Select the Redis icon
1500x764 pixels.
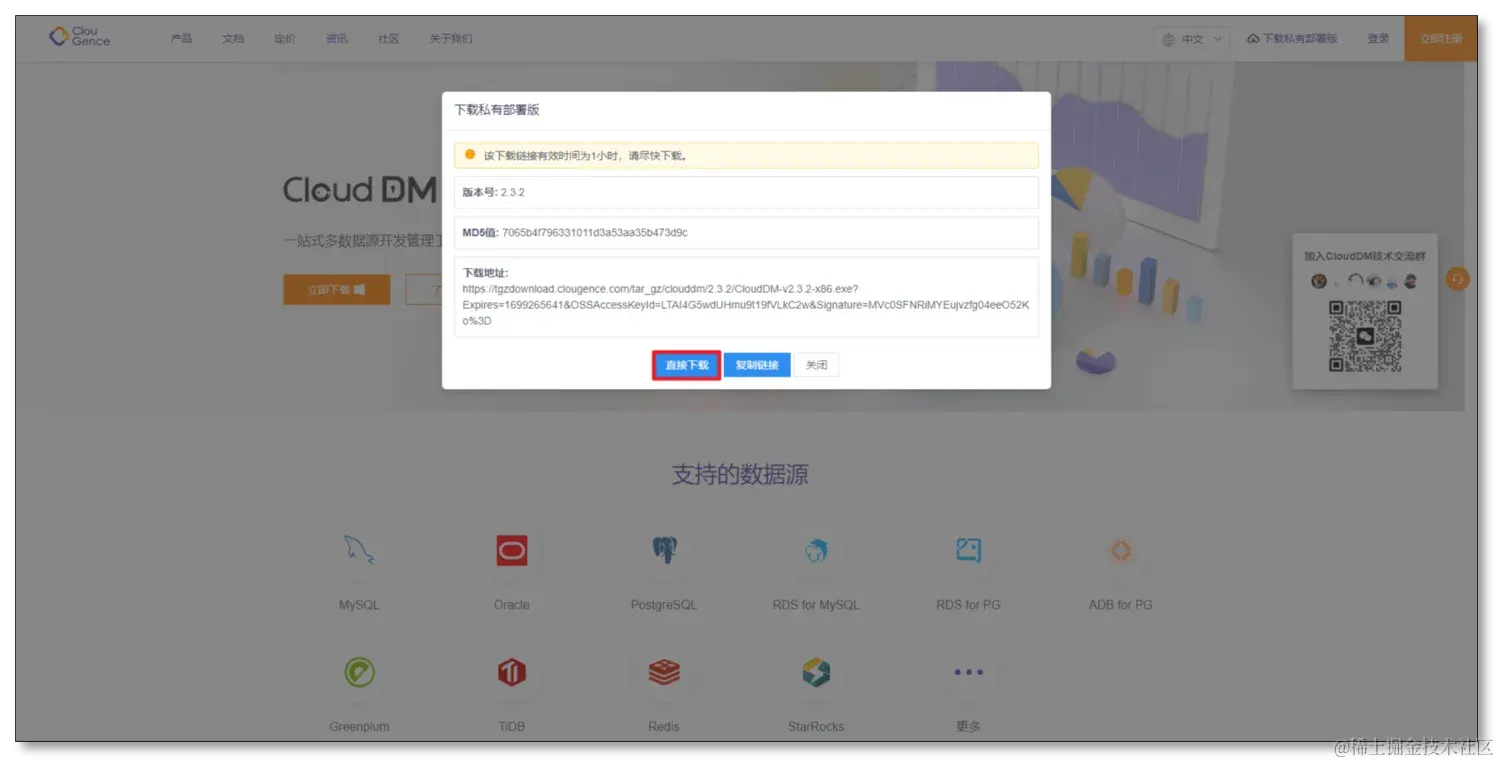click(x=664, y=672)
